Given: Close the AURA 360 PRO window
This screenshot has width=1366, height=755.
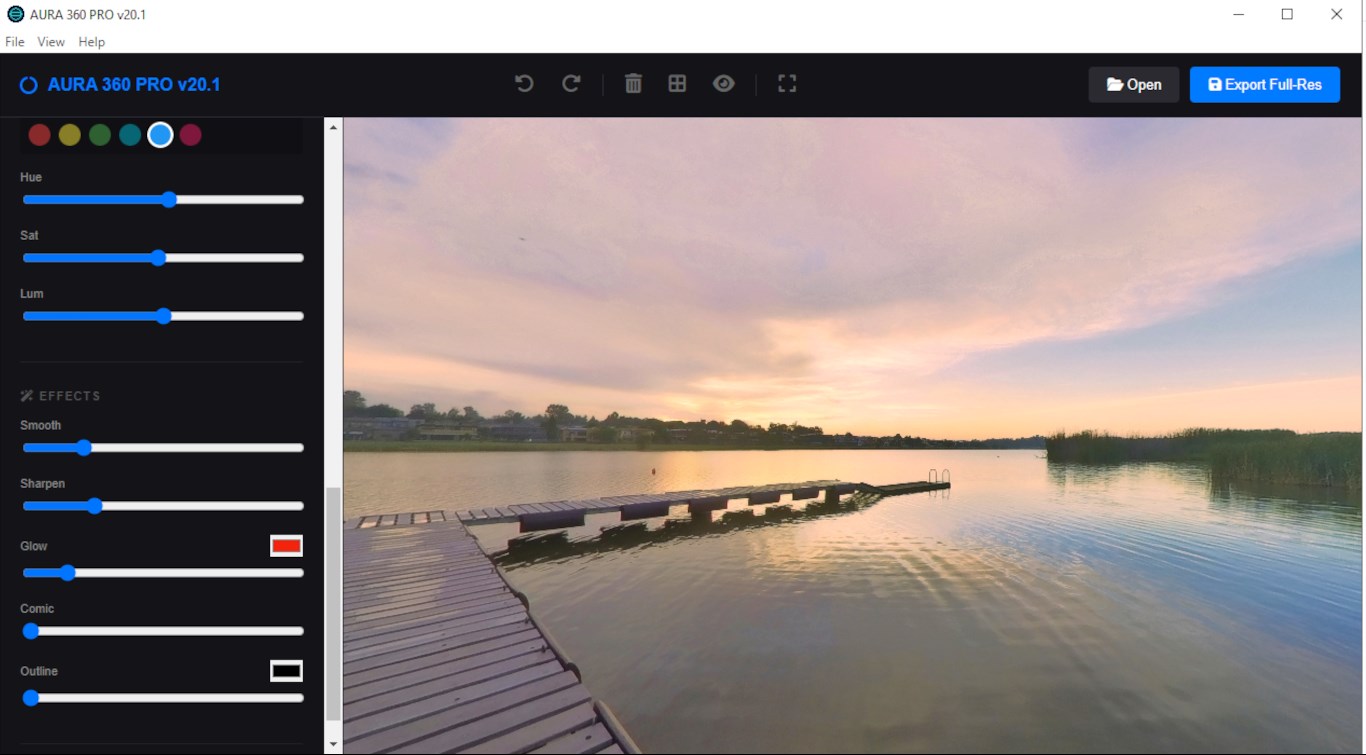Looking at the screenshot, I should coord(1336,14).
